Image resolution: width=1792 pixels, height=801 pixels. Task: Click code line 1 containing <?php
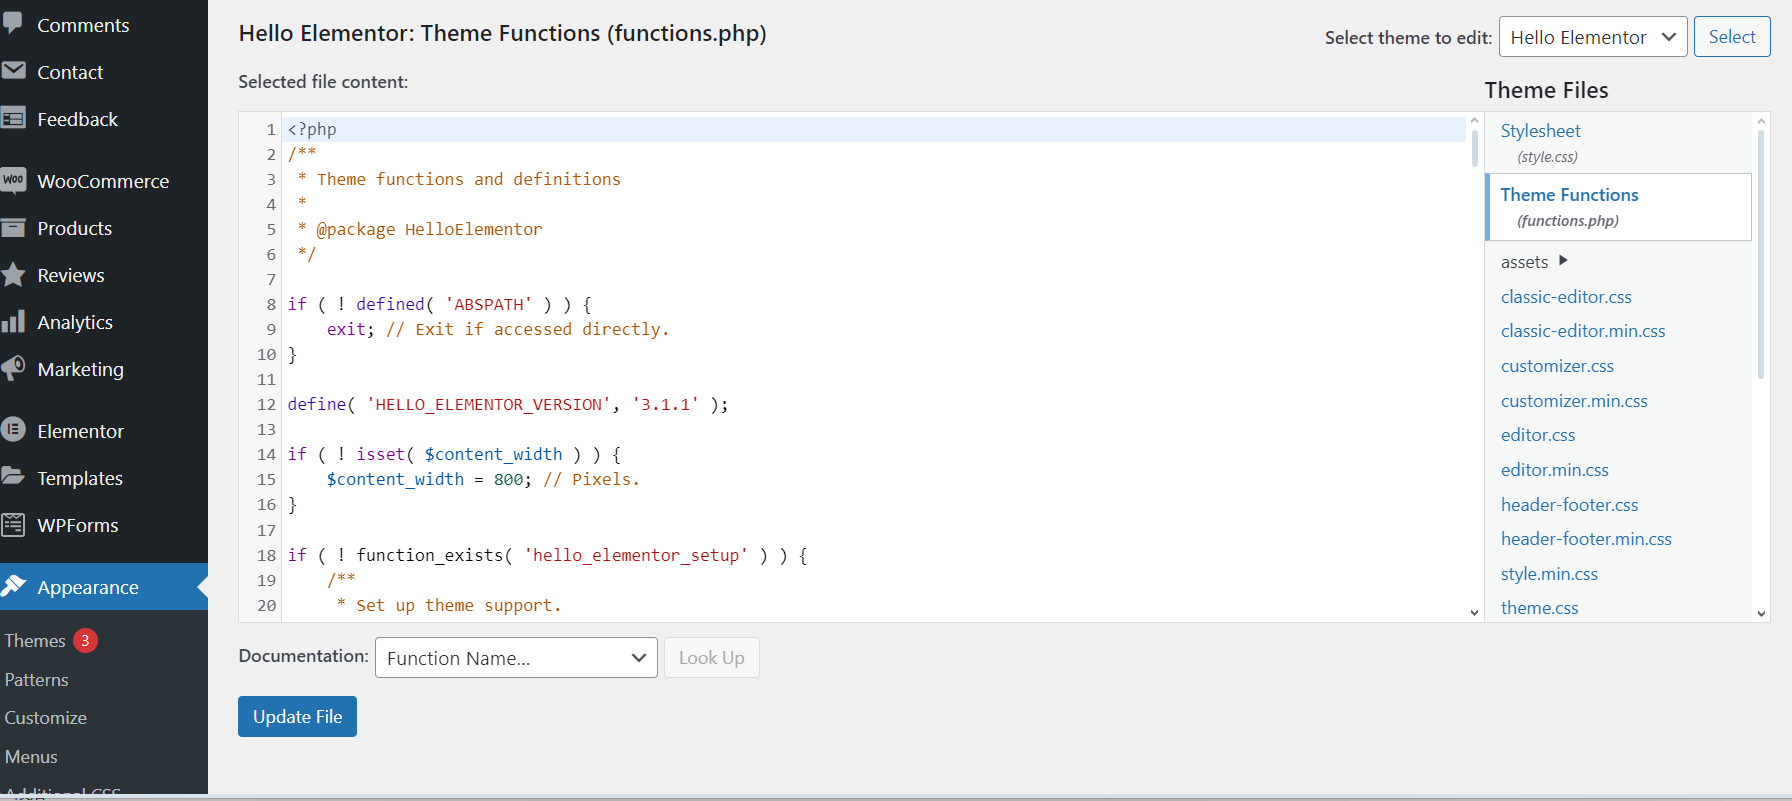click(x=875, y=129)
